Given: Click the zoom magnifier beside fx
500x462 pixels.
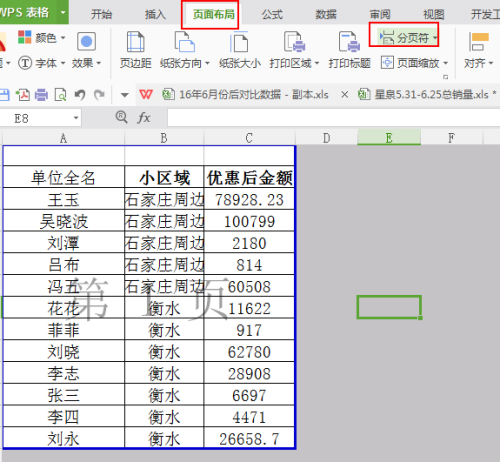Looking at the screenshot, I should 121,117.
